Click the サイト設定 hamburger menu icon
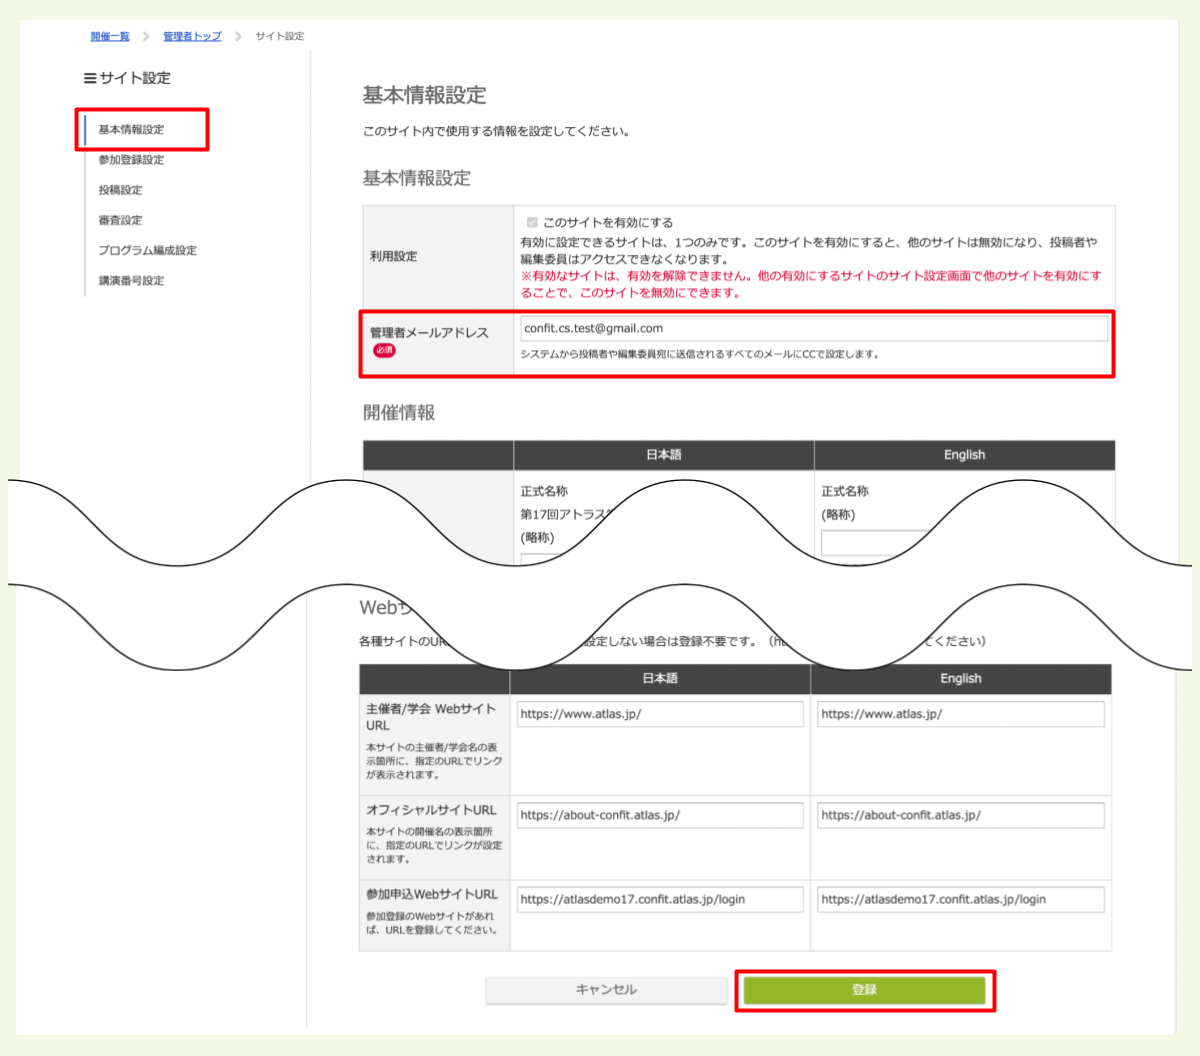 point(89,77)
